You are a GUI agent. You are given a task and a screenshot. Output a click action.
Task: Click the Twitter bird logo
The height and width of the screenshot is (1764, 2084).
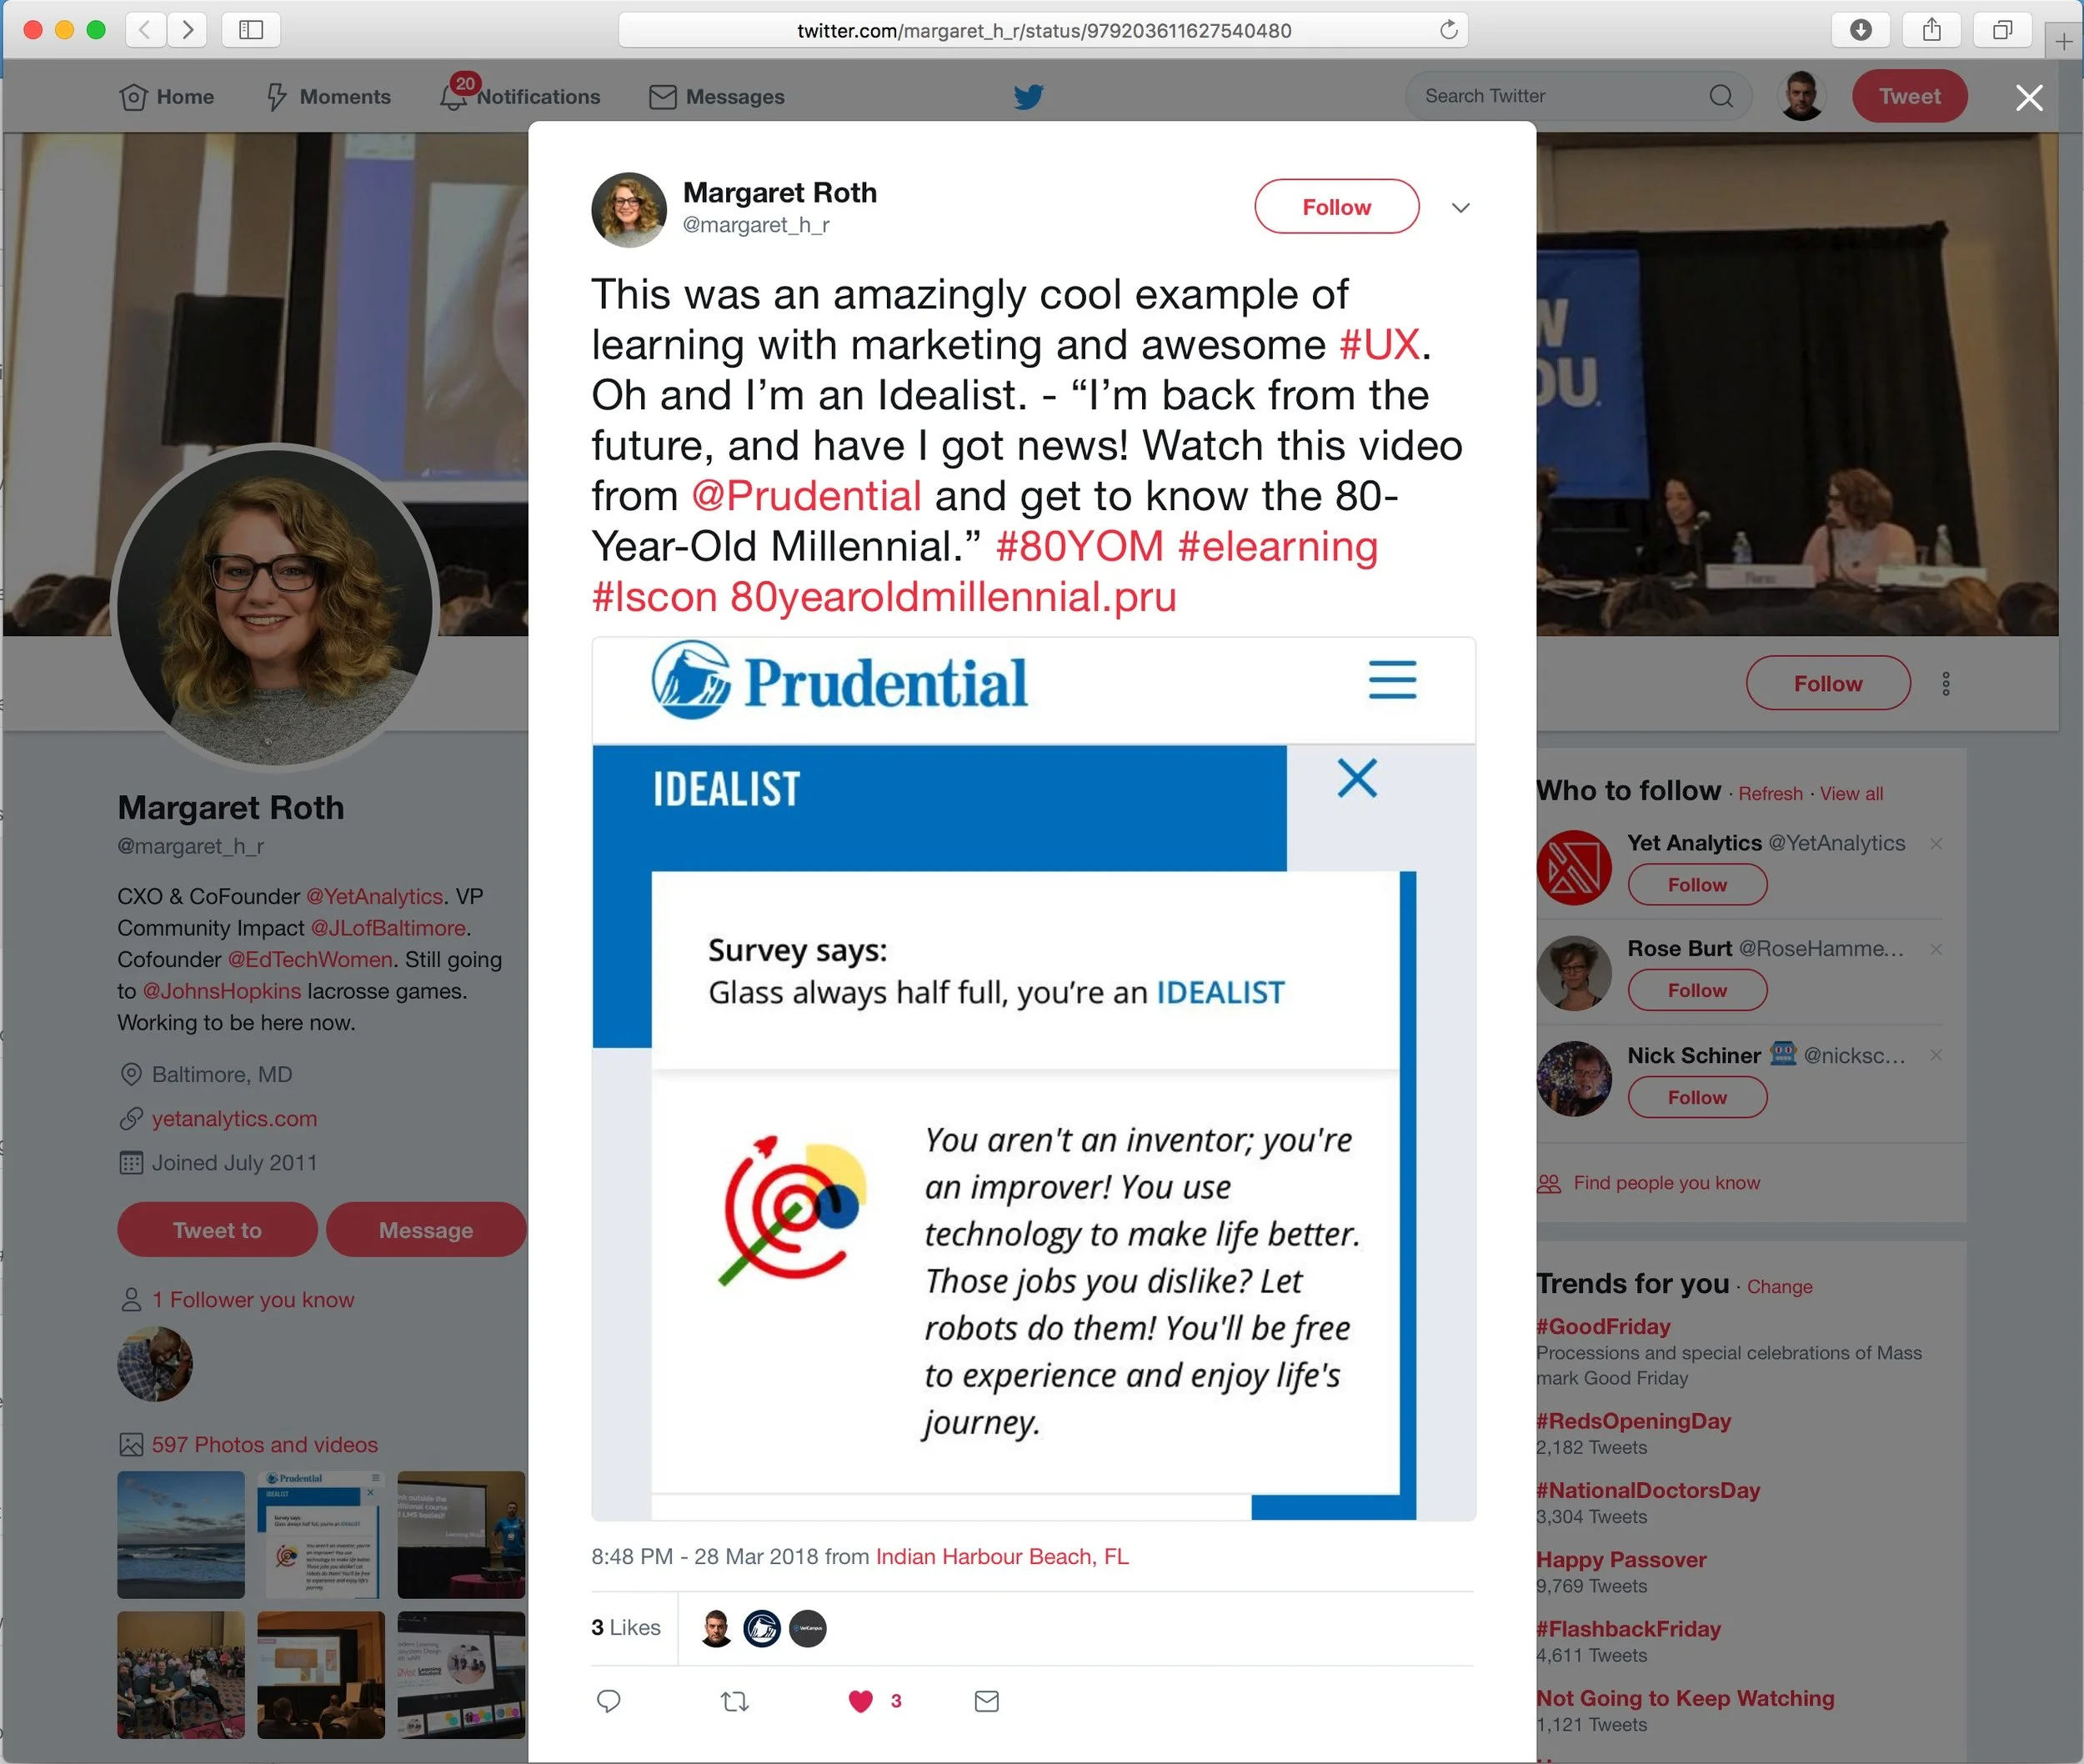[1028, 96]
